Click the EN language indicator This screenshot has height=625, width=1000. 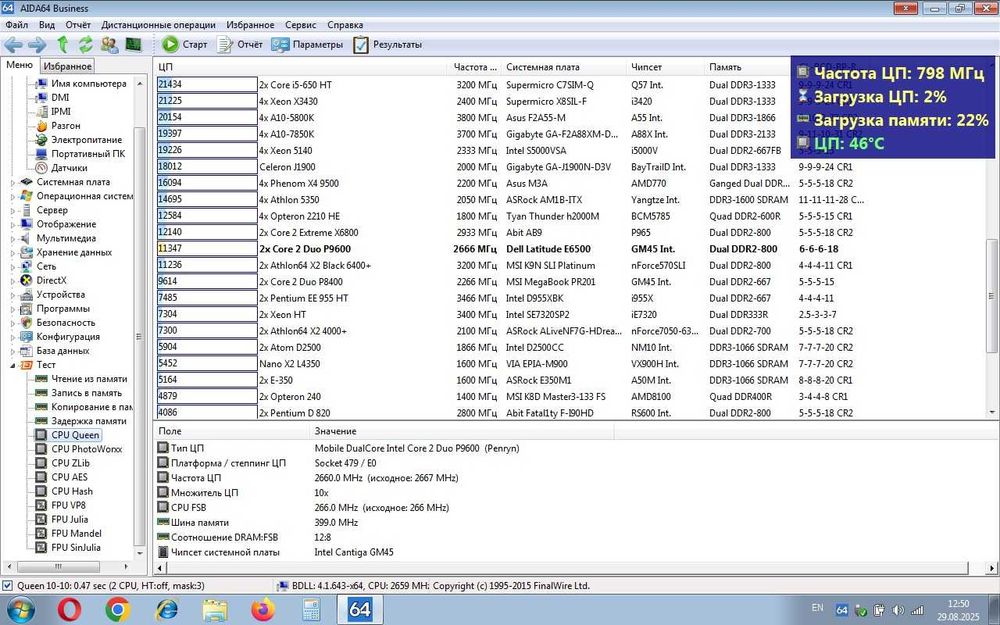point(817,608)
